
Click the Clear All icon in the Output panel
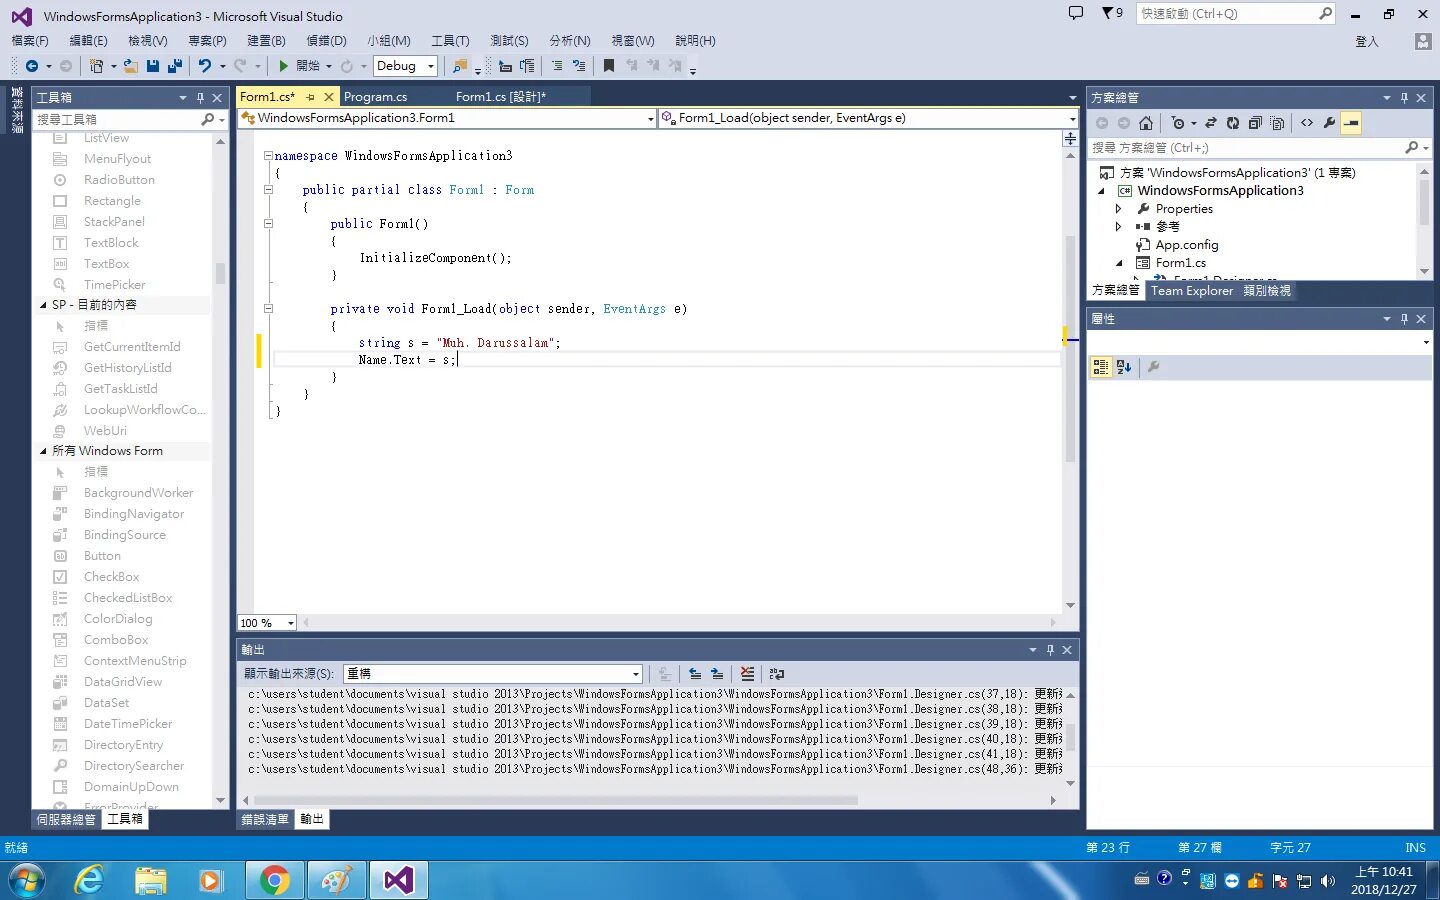(x=747, y=674)
